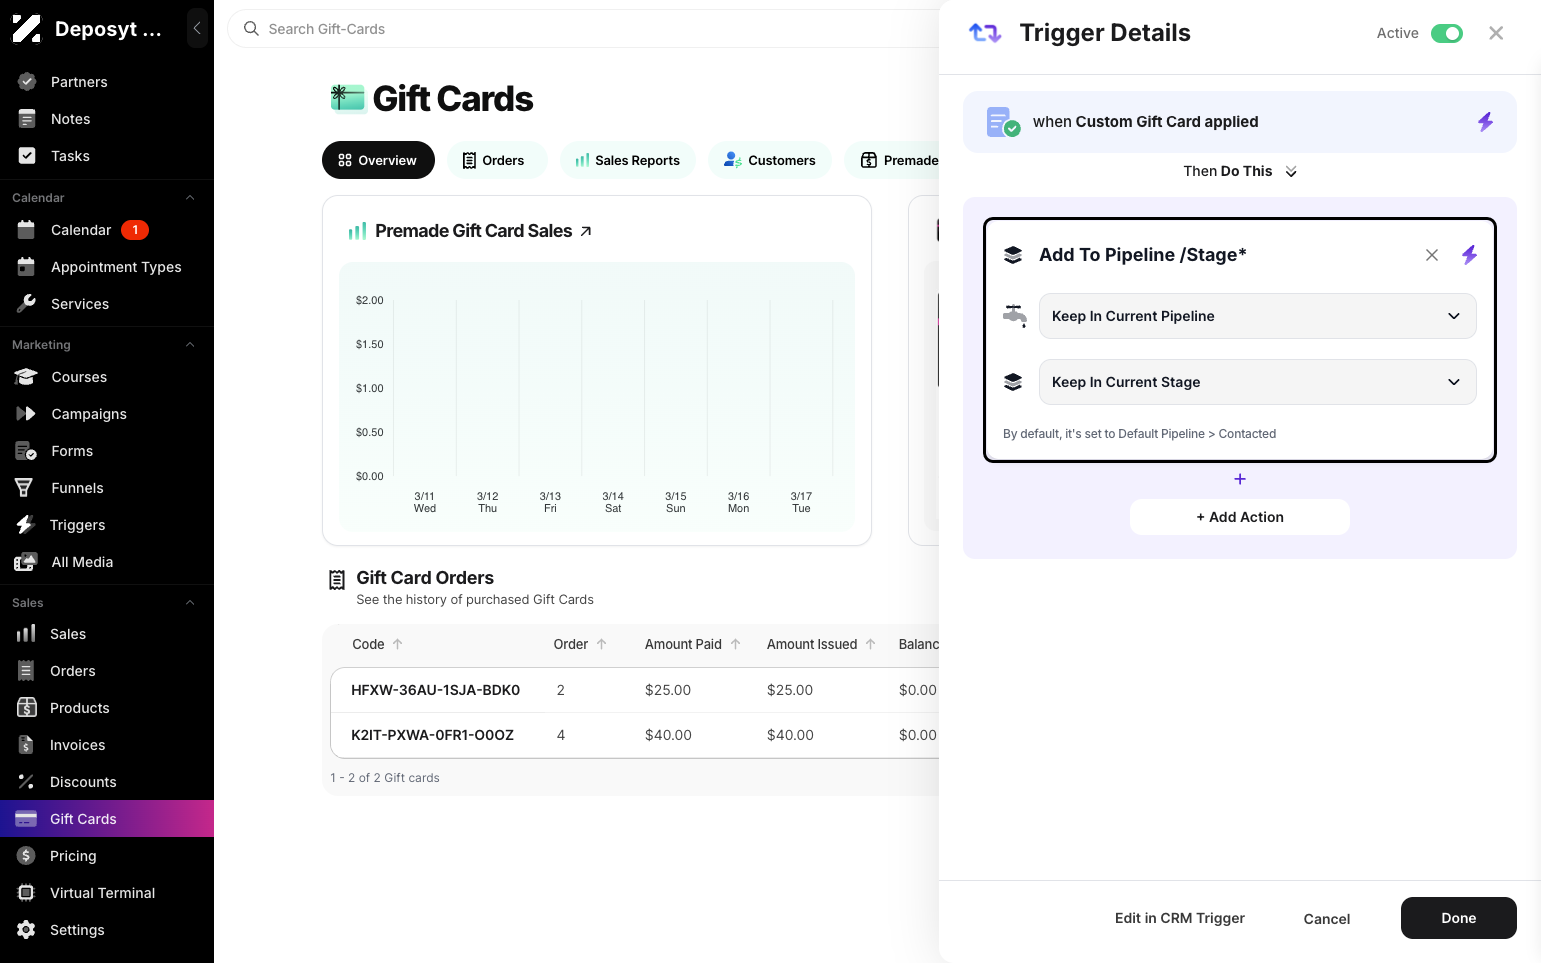Viewport: 1541px width, 963px height.
Task: Click Edit in CRM Trigger
Action: point(1179,918)
